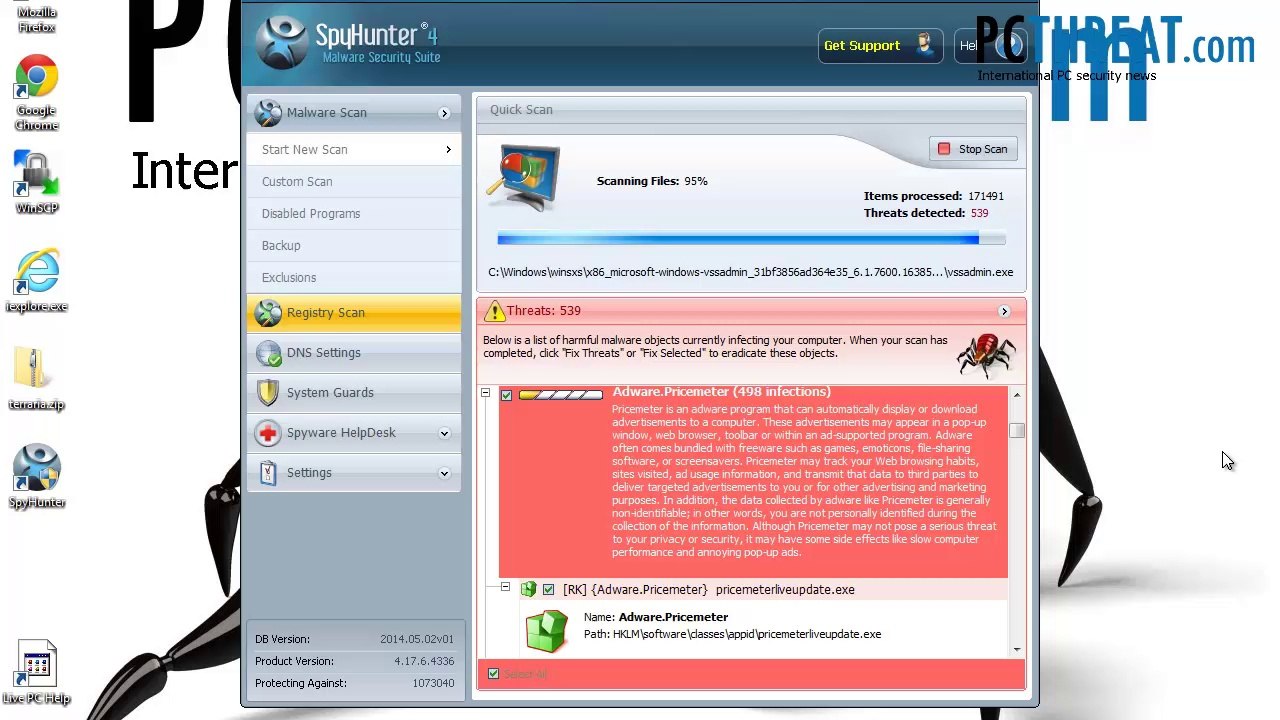Open Google Chrome desktop icon
1280x720 pixels.
click(37, 93)
